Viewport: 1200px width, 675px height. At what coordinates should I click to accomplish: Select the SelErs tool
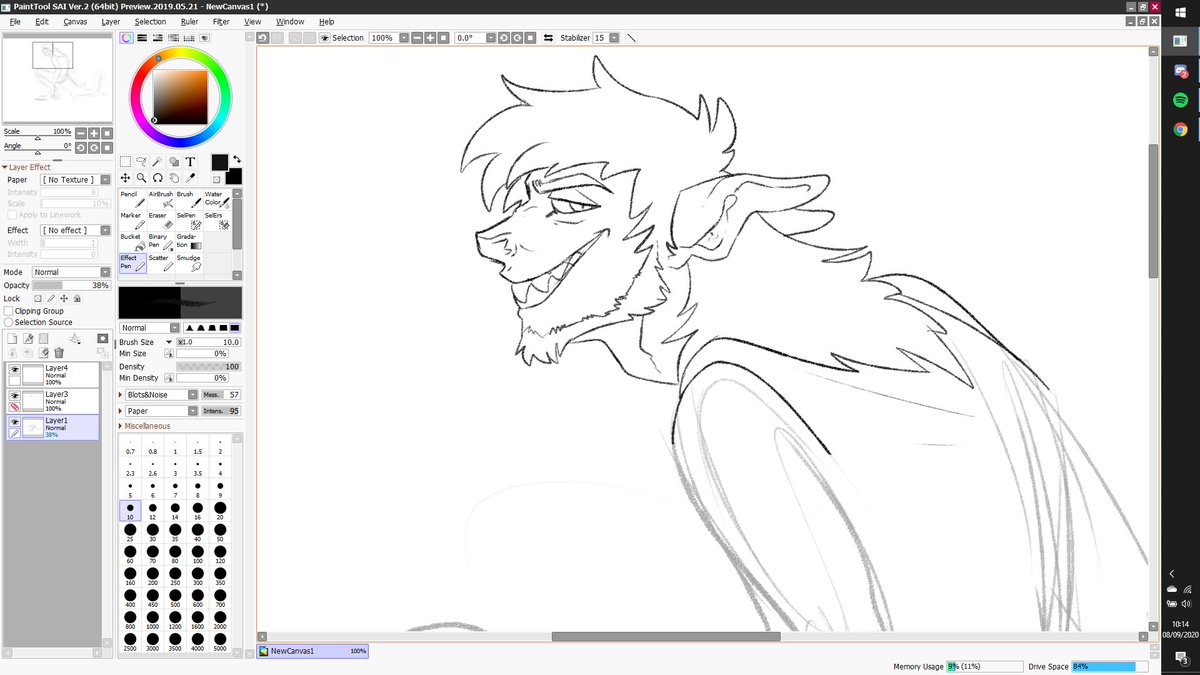(x=216, y=220)
